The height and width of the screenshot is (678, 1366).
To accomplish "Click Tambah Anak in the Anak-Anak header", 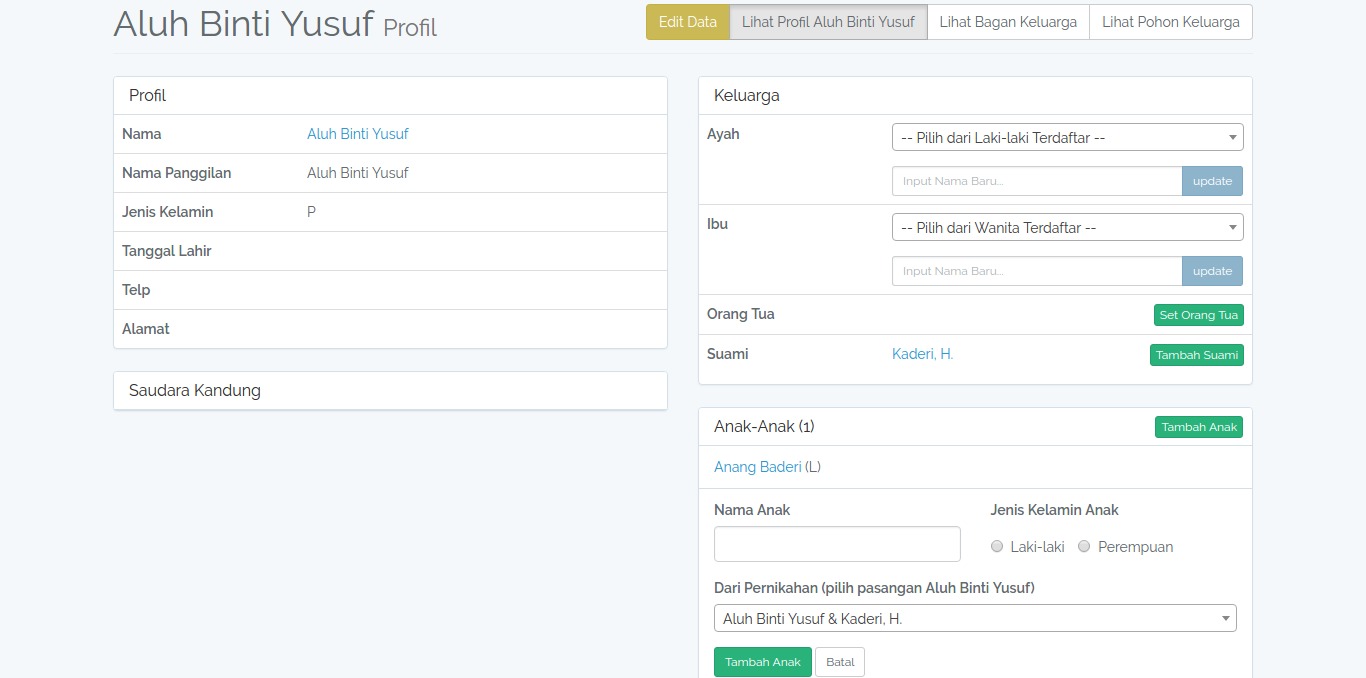I will click(x=1198, y=426).
